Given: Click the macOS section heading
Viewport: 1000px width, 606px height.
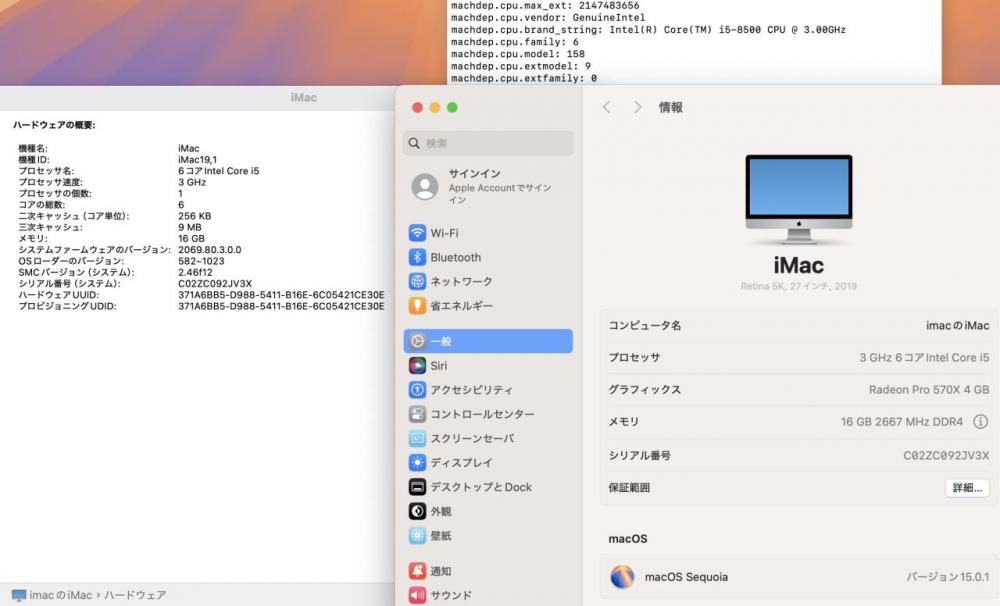Looking at the screenshot, I should [x=628, y=539].
